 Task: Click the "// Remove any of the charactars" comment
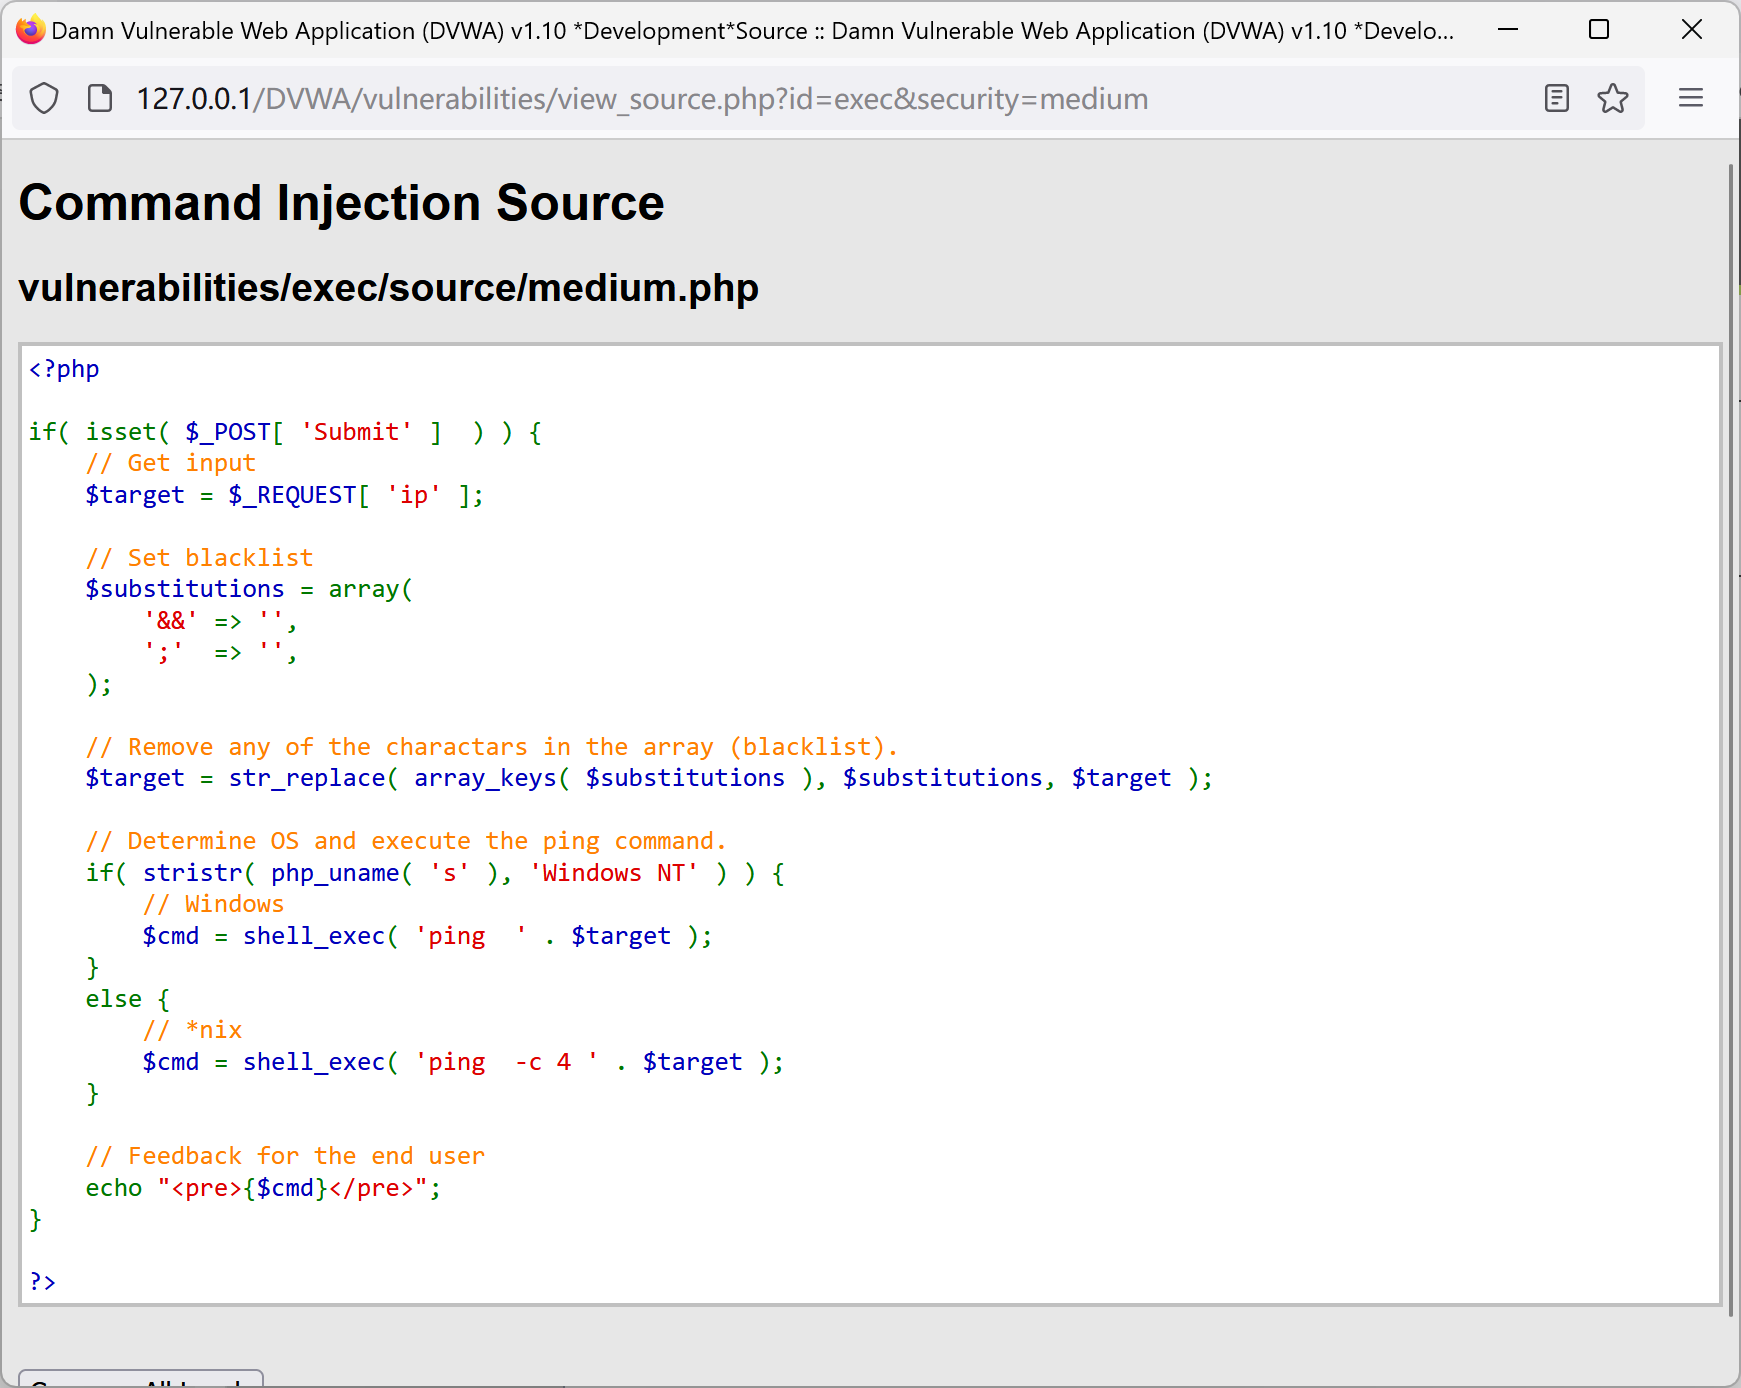(492, 747)
